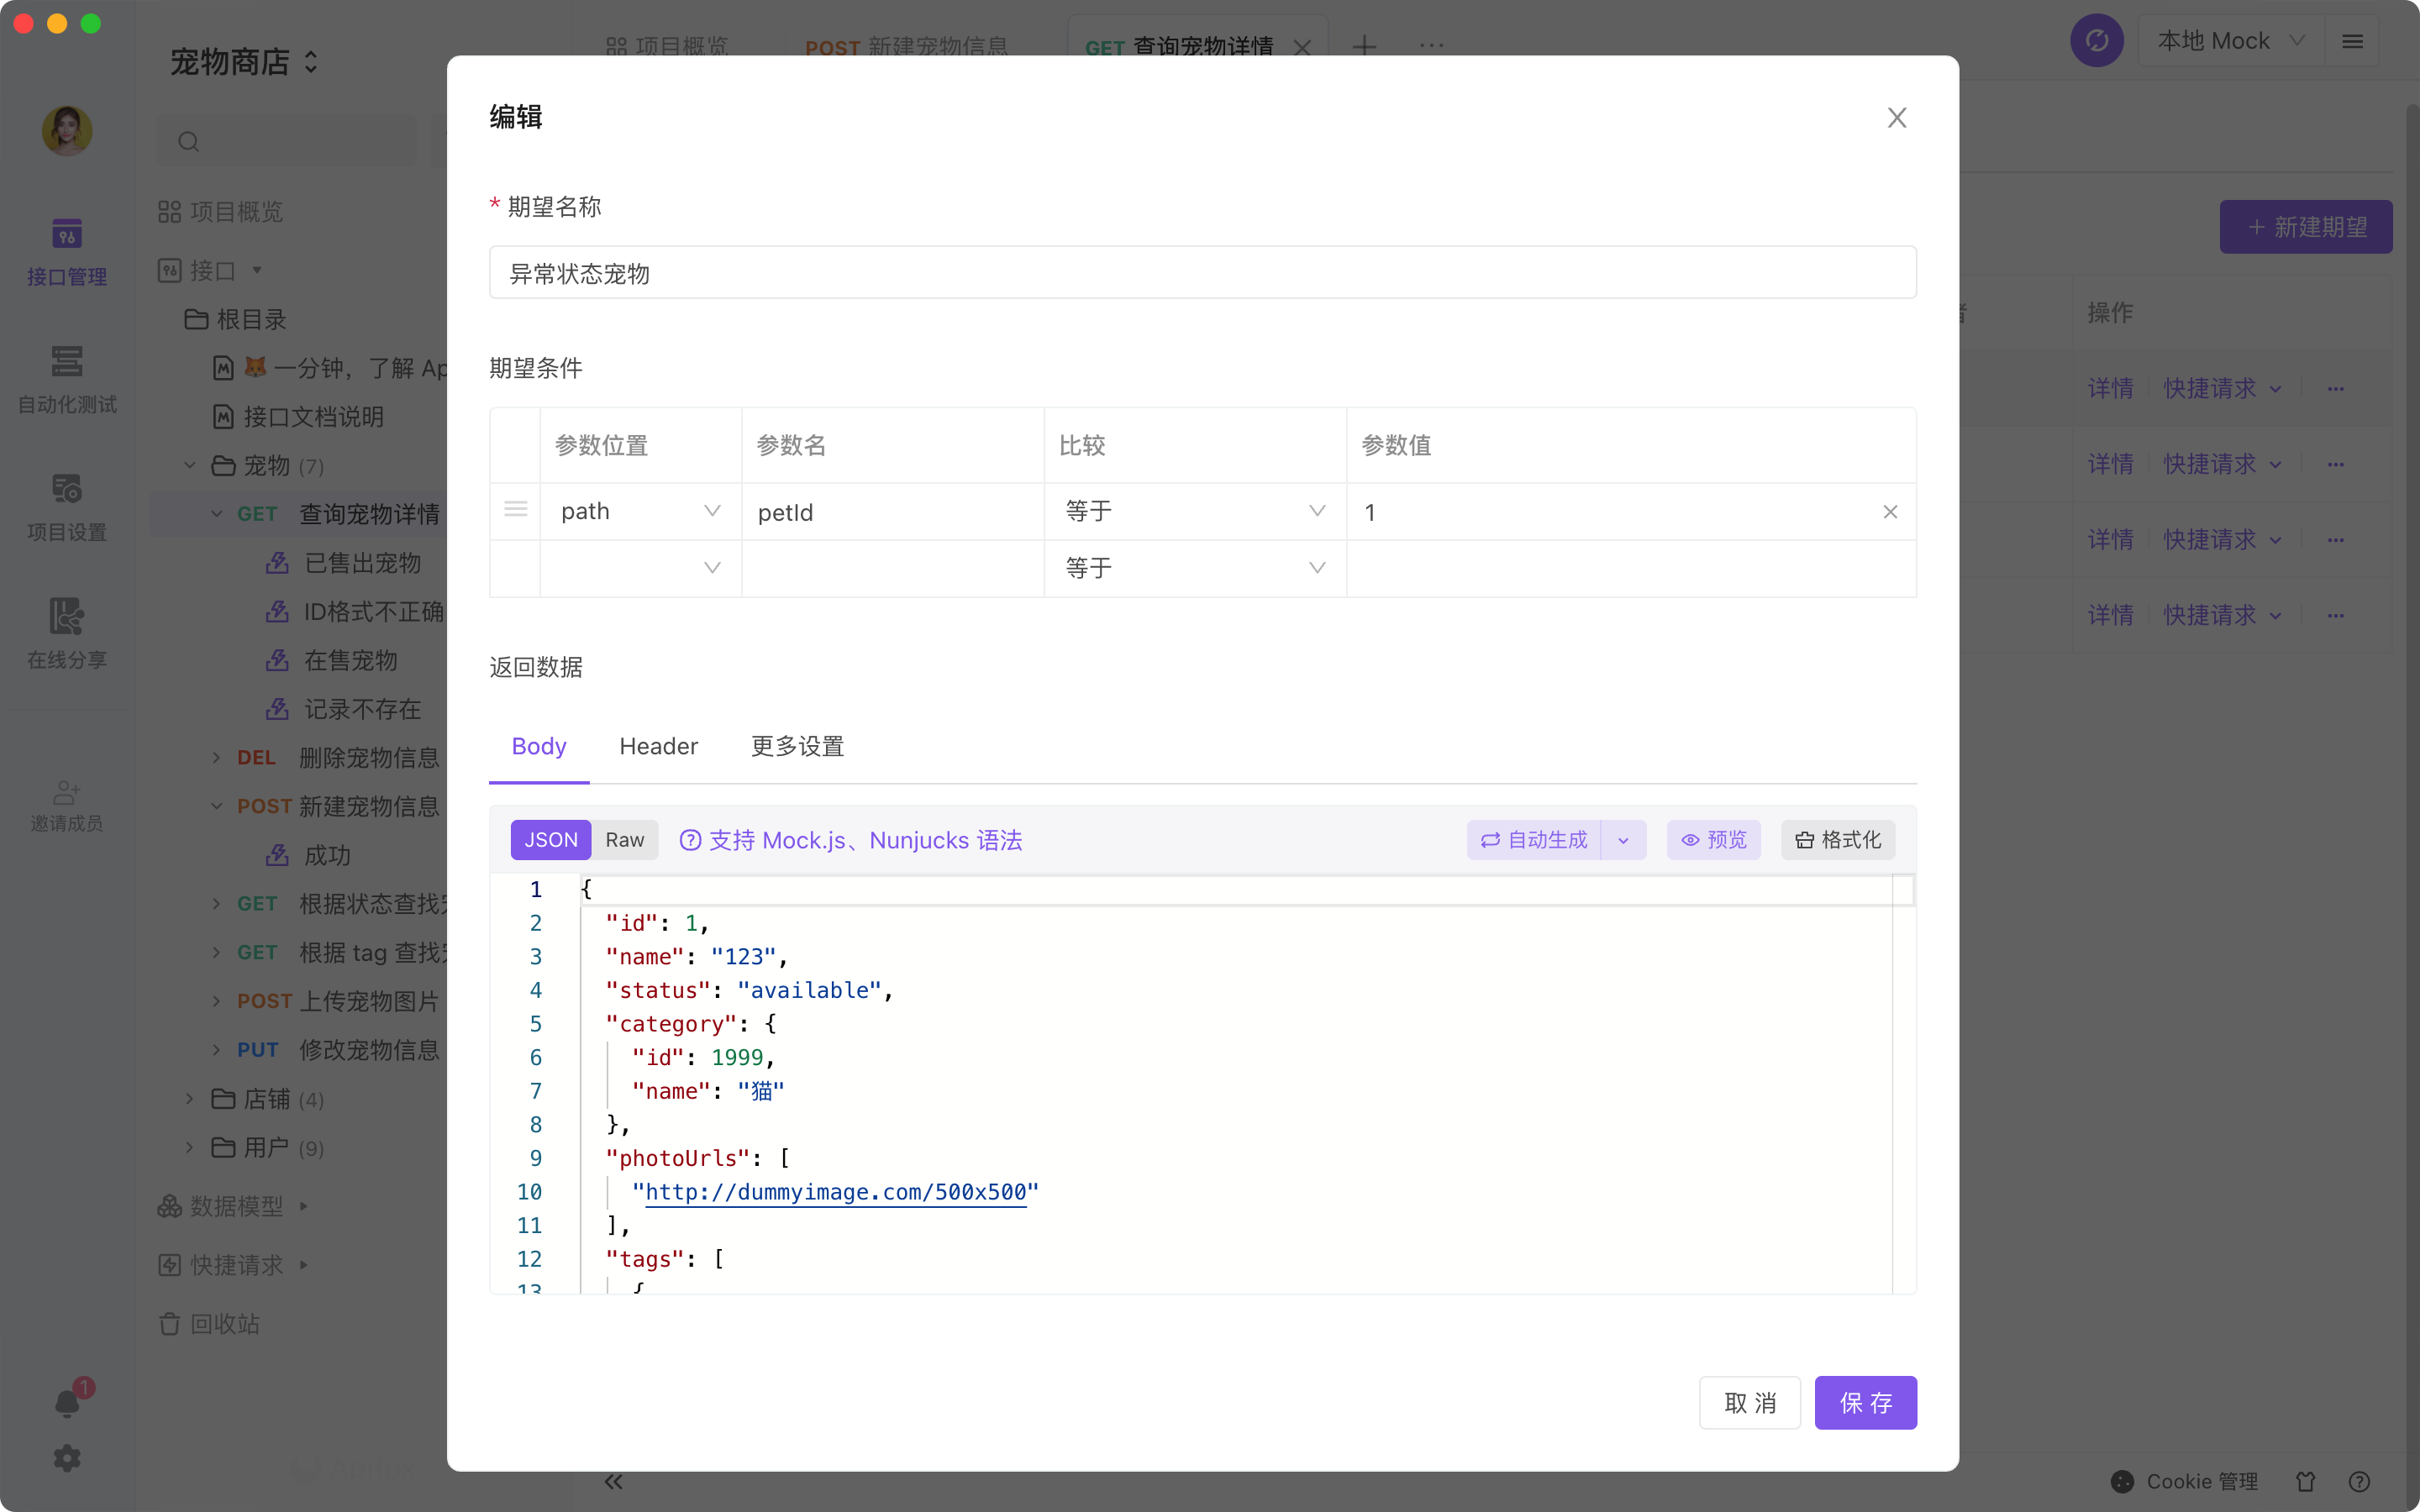
Task: Select 项目概览 in the tree
Action: click(221, 212)
